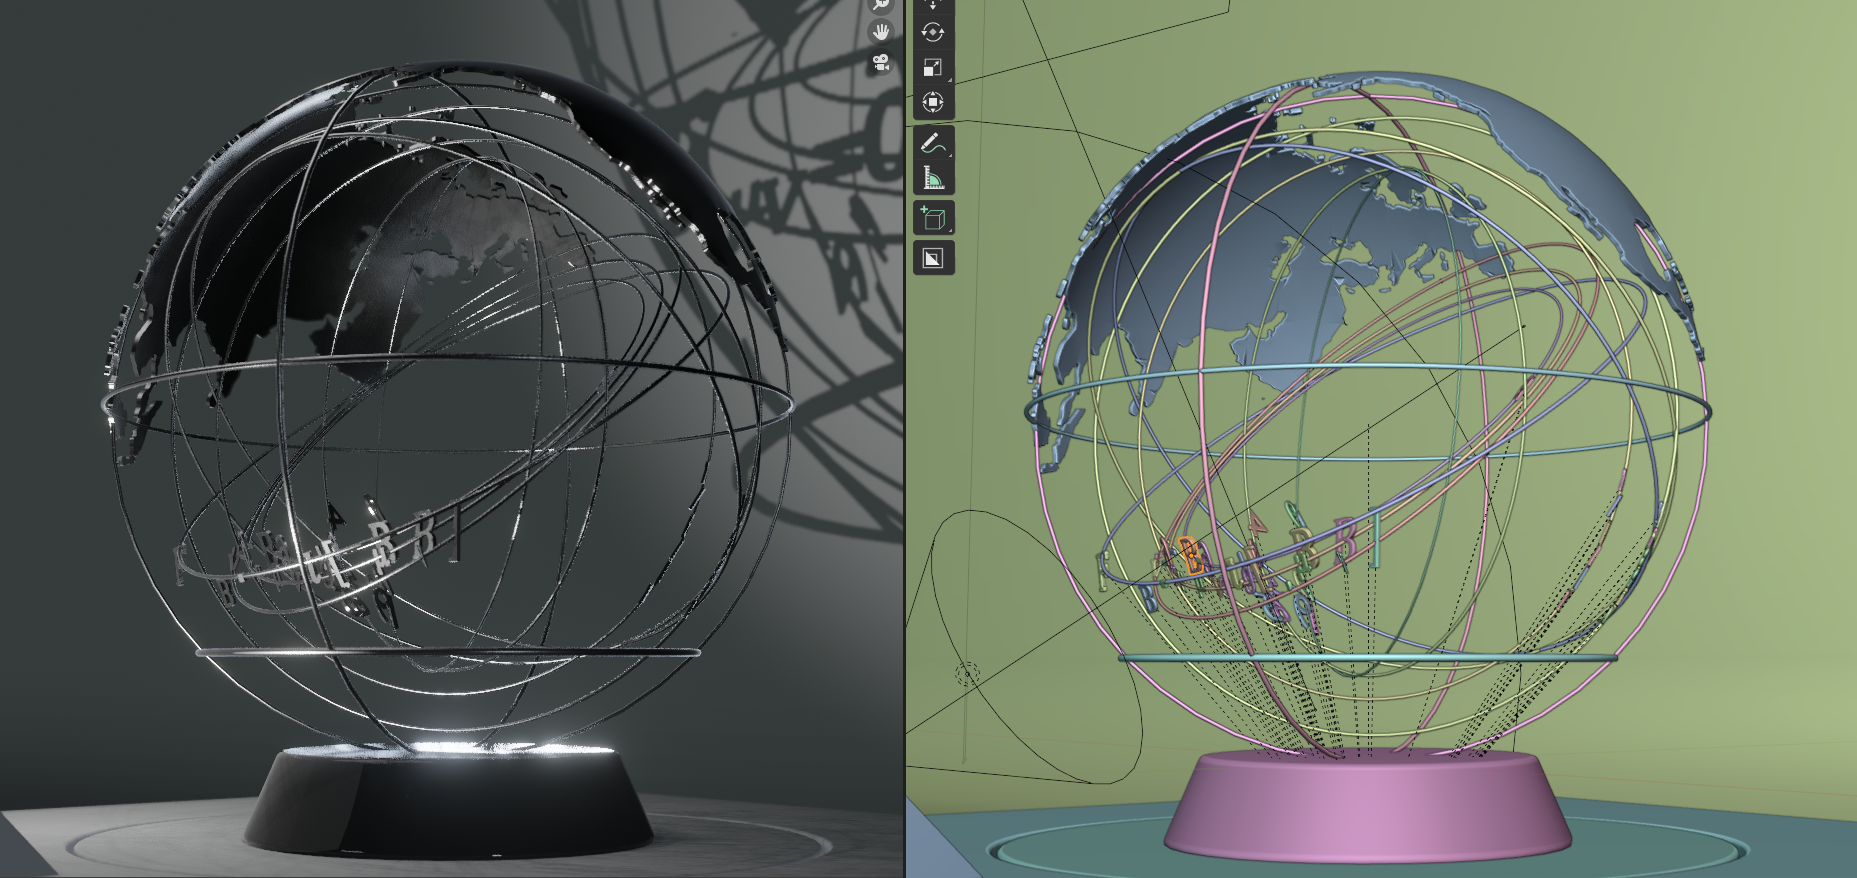The width and height of the screenshot is (1857, 878).
Task: Click the orange highlighted letter B
Action: point(1192,555)
